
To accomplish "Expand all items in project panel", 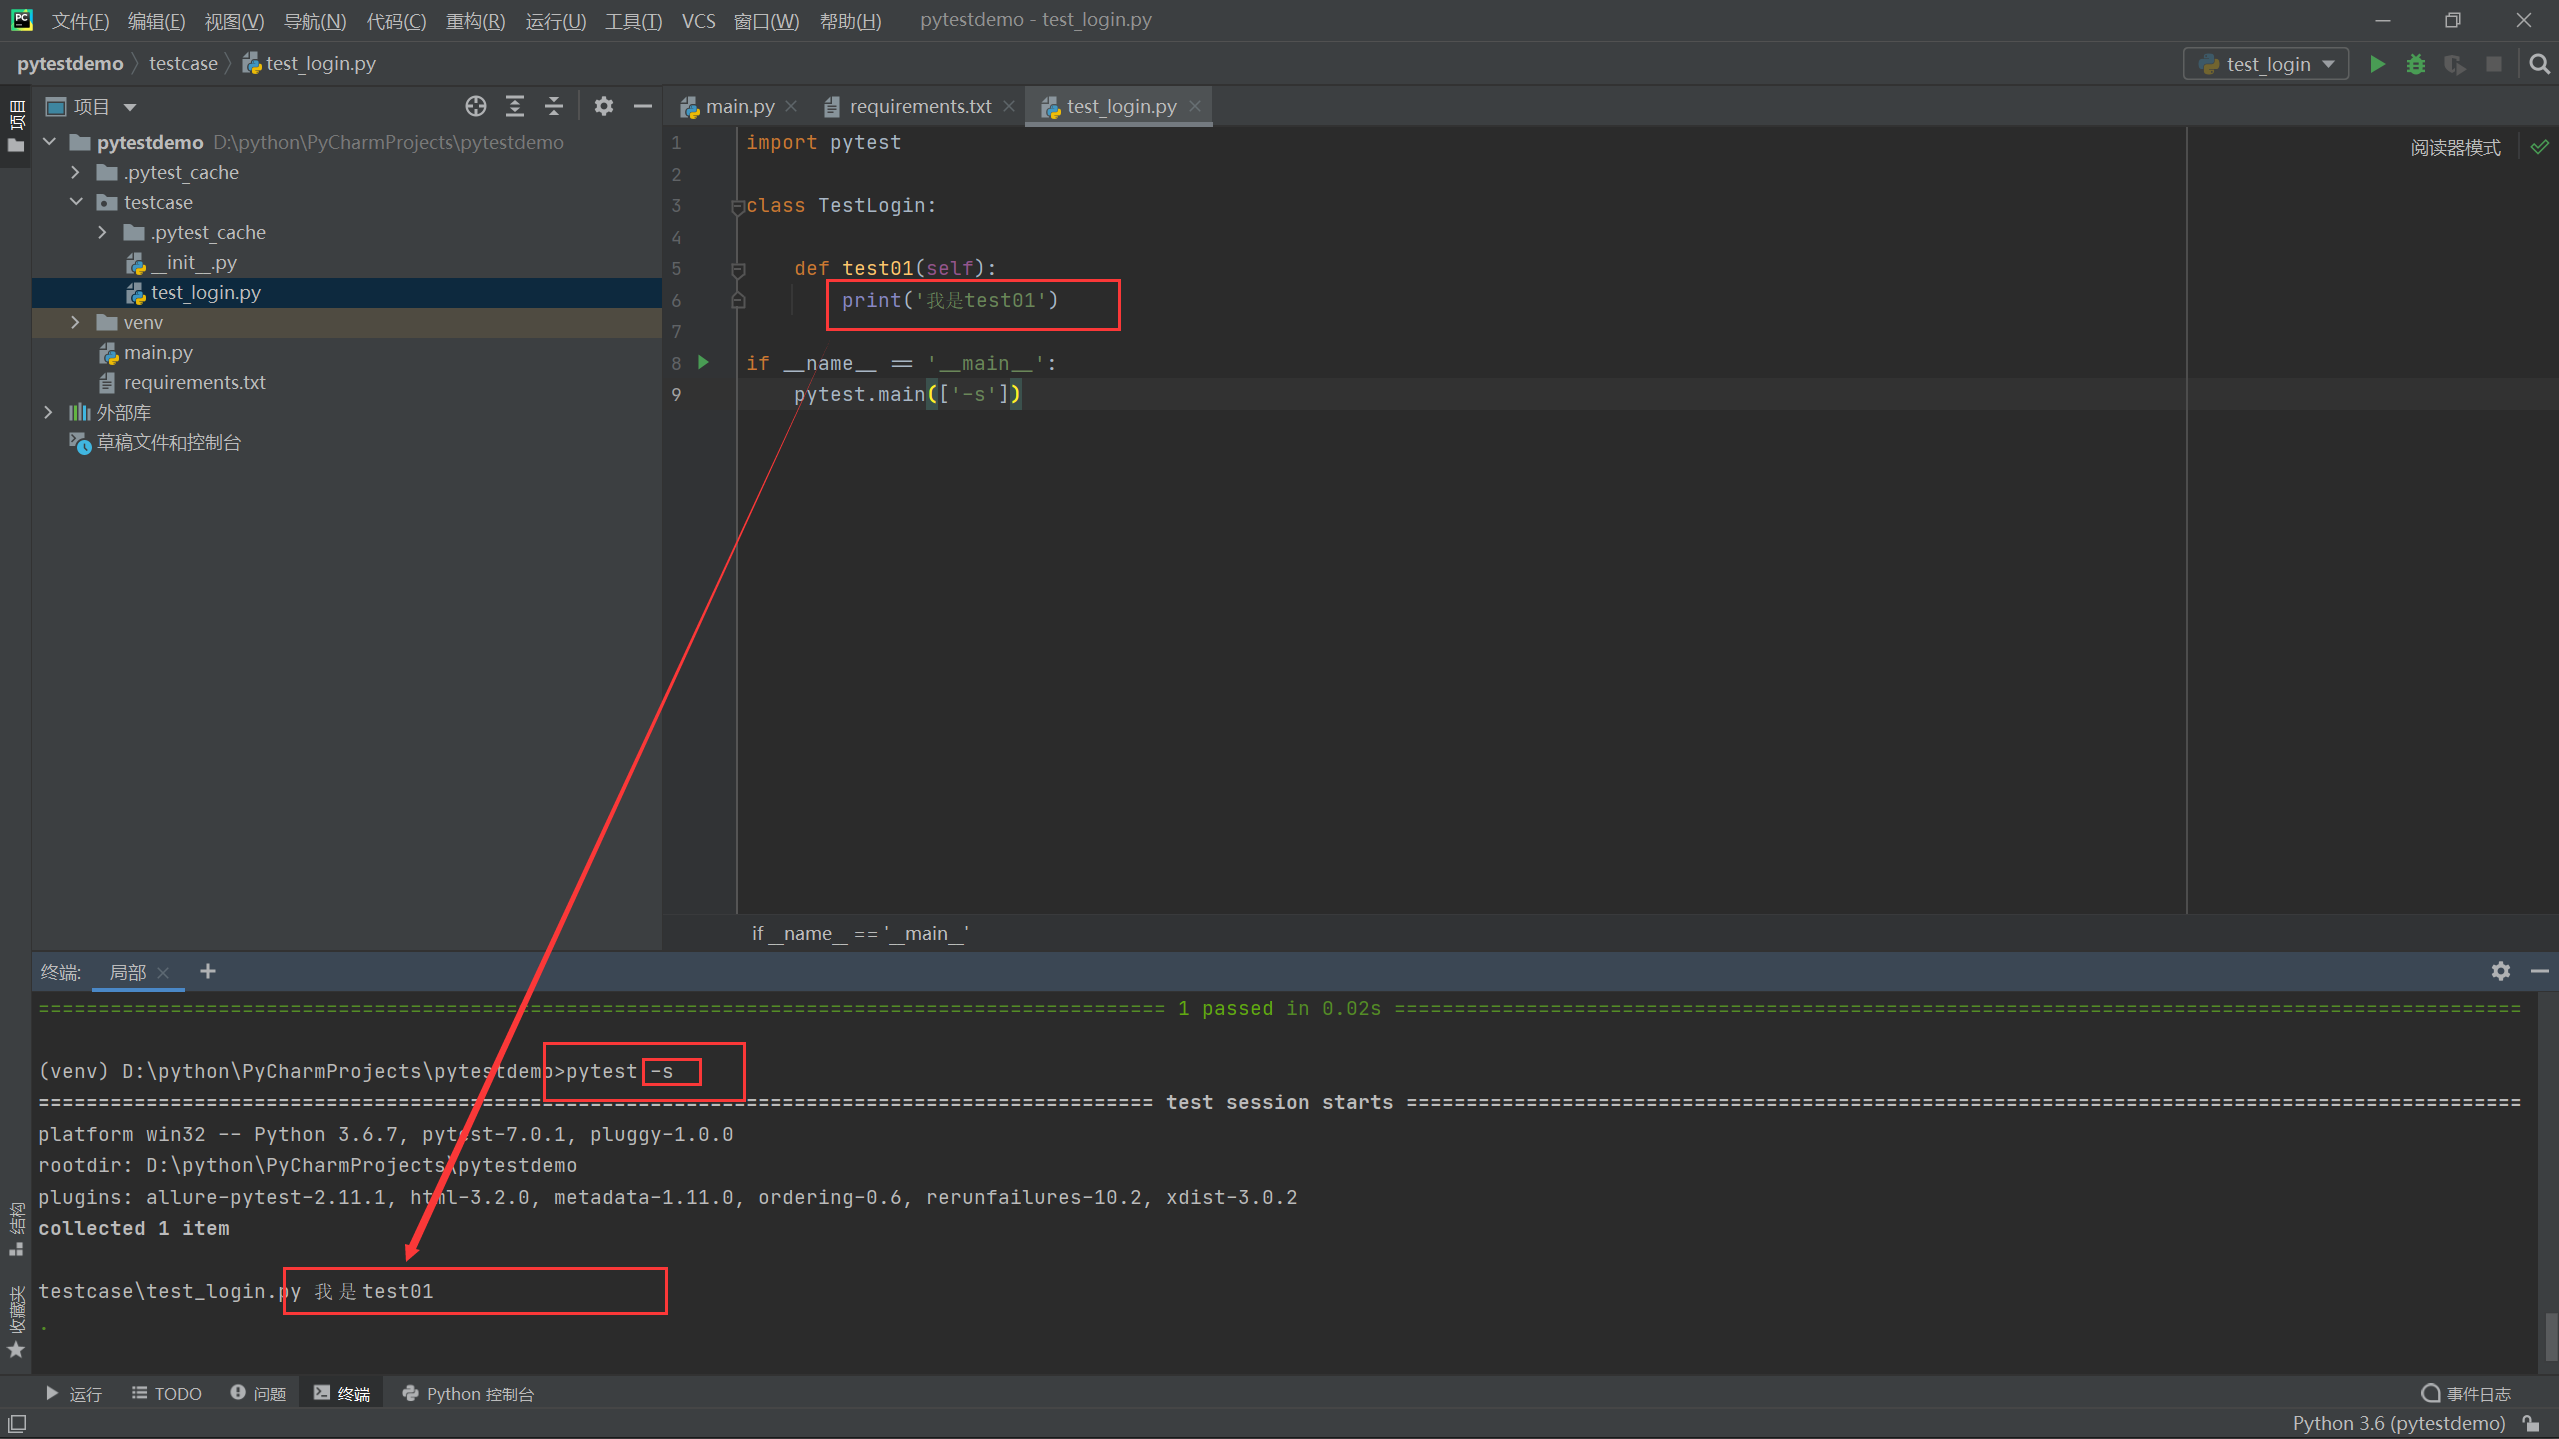I will click(x=515, y=106).
